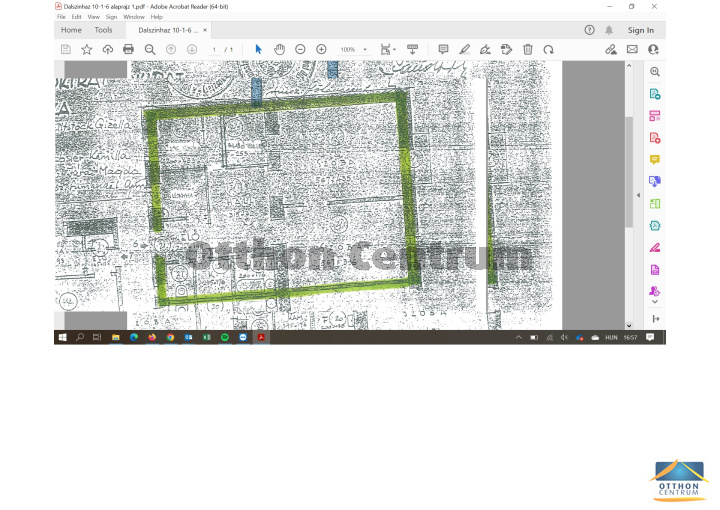Open Organize Pages tool in right pane
The image size is (720, 510).
pyautogui.click(x=655, y=203)
